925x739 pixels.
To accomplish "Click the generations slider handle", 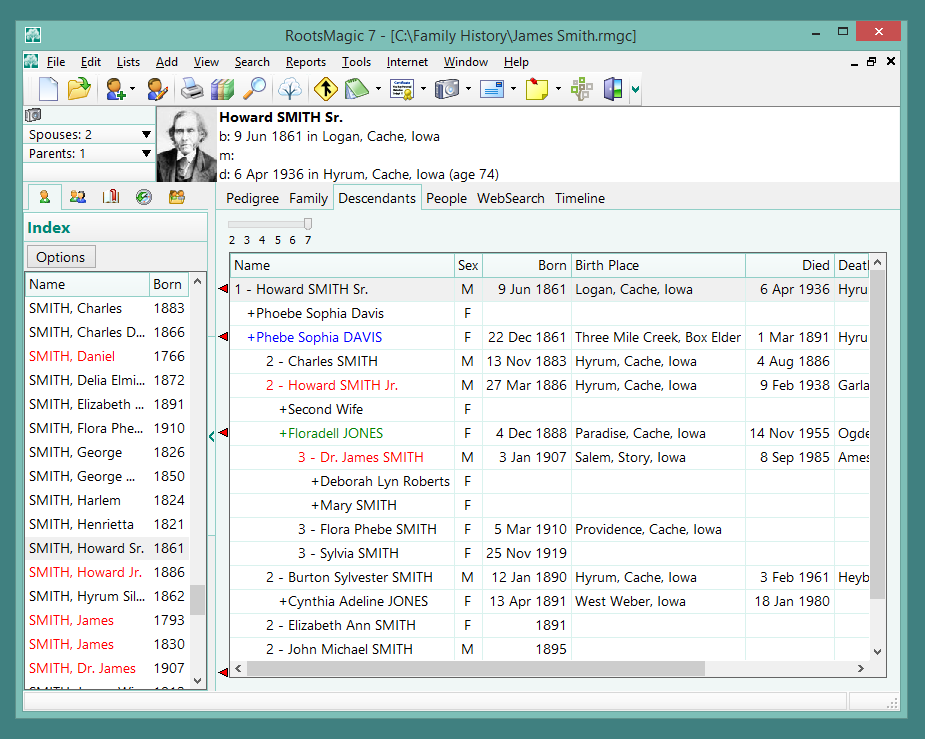I will [x=308, y=224].
